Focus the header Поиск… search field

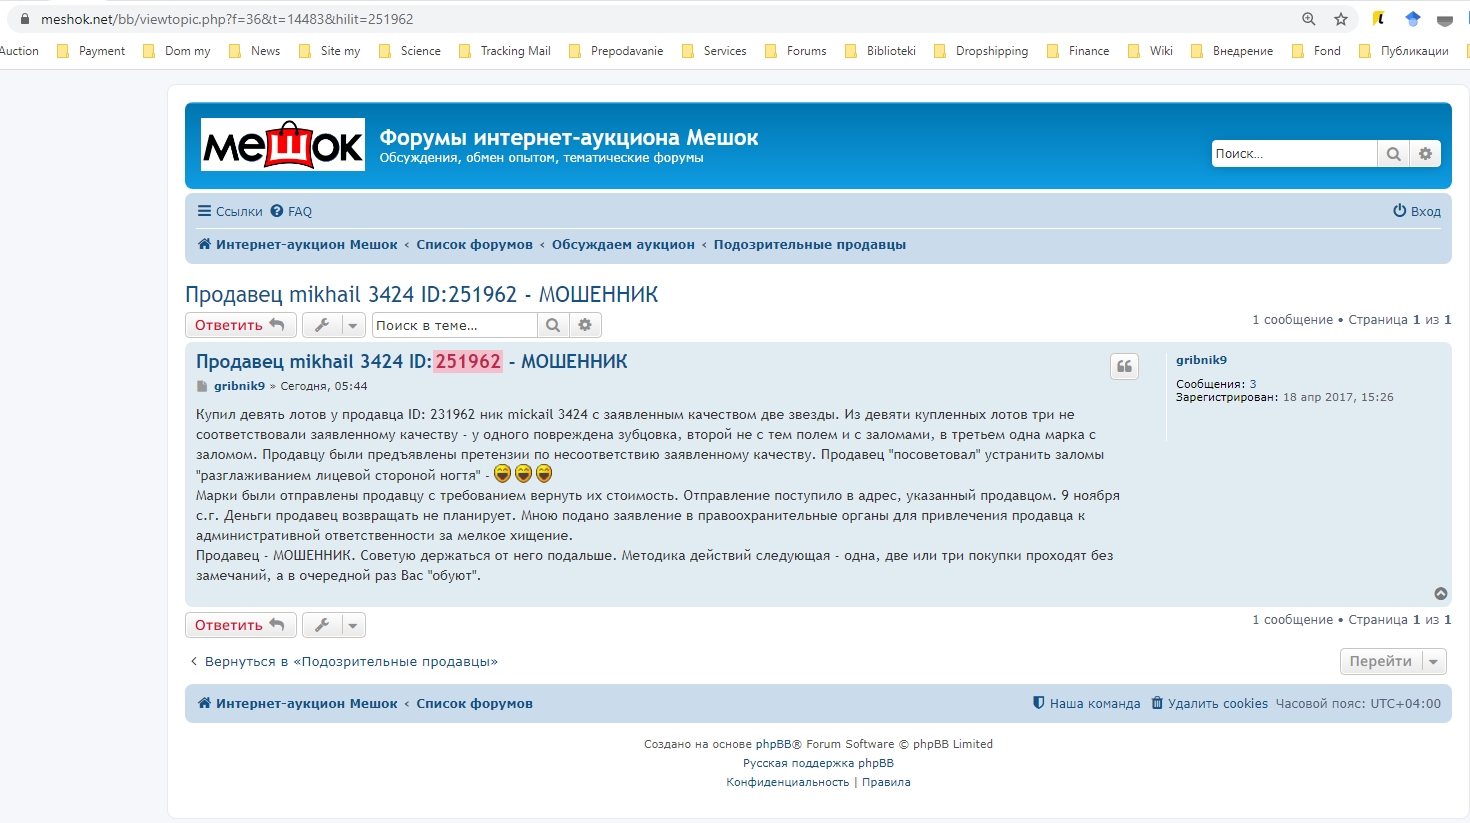point(1294,154)
